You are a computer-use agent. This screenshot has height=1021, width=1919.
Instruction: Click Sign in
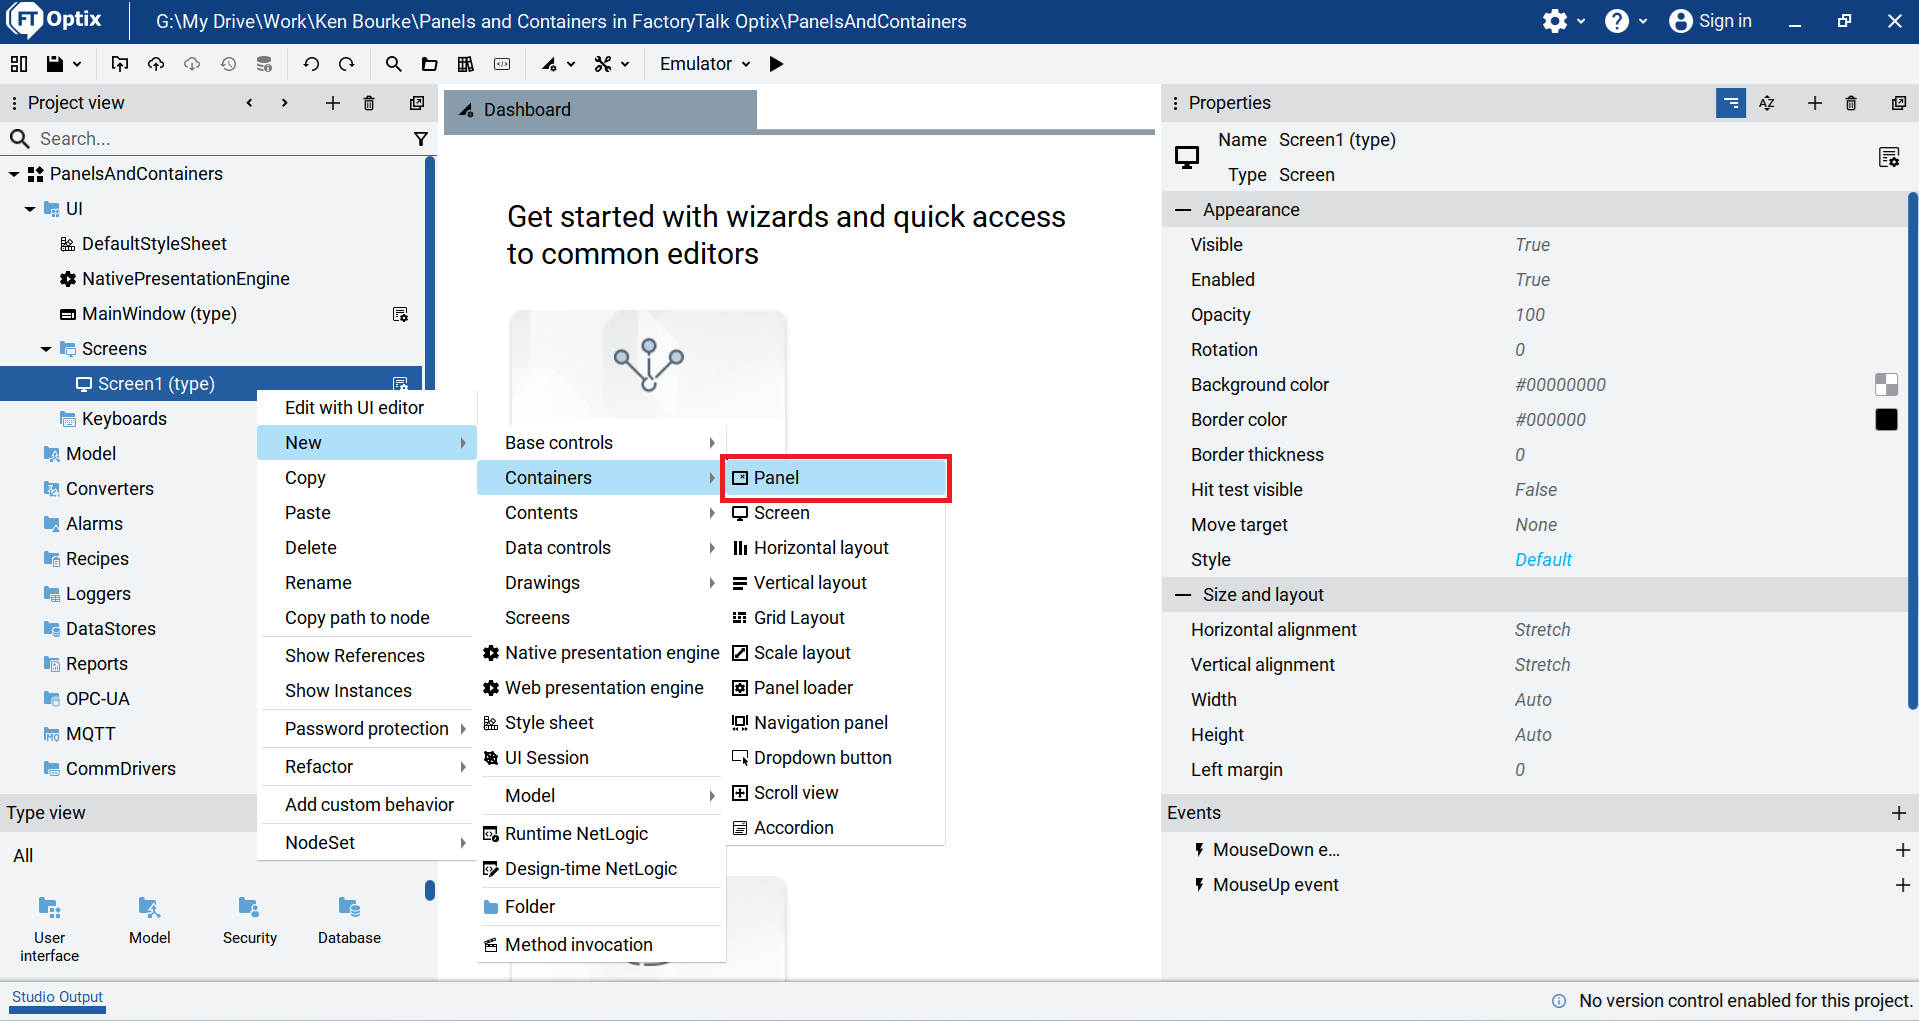click(x=1711, y=21)
